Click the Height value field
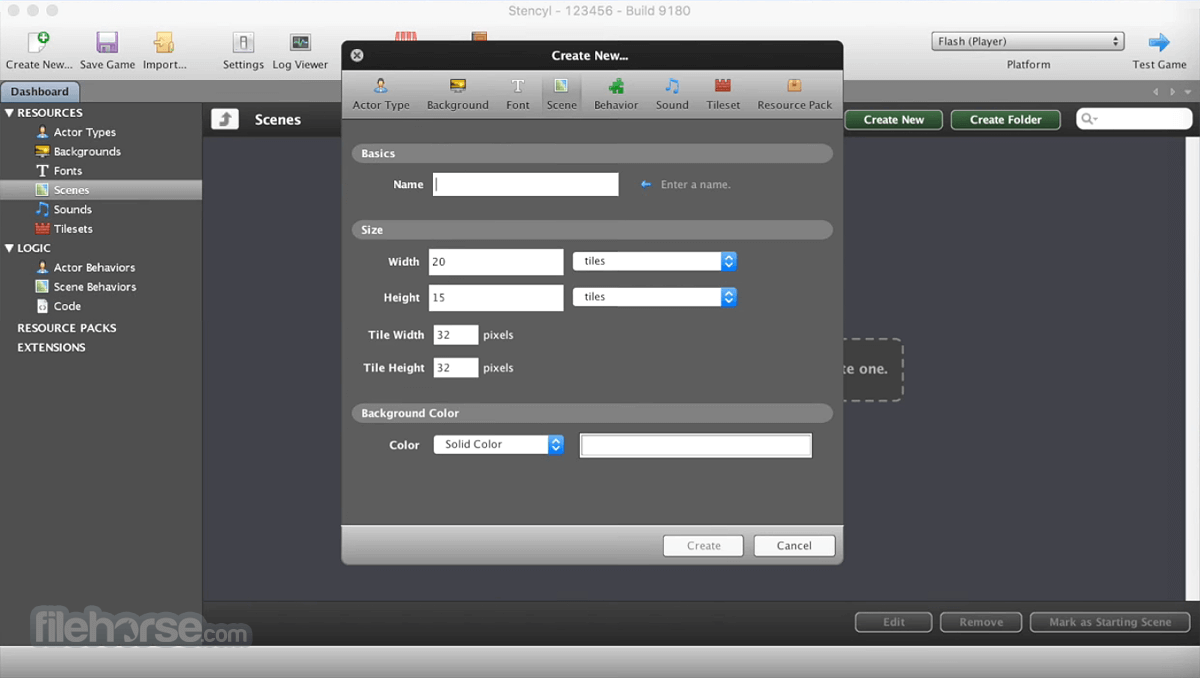The width and height of the screenshot is (1200, 678). (x=496, y=298)
